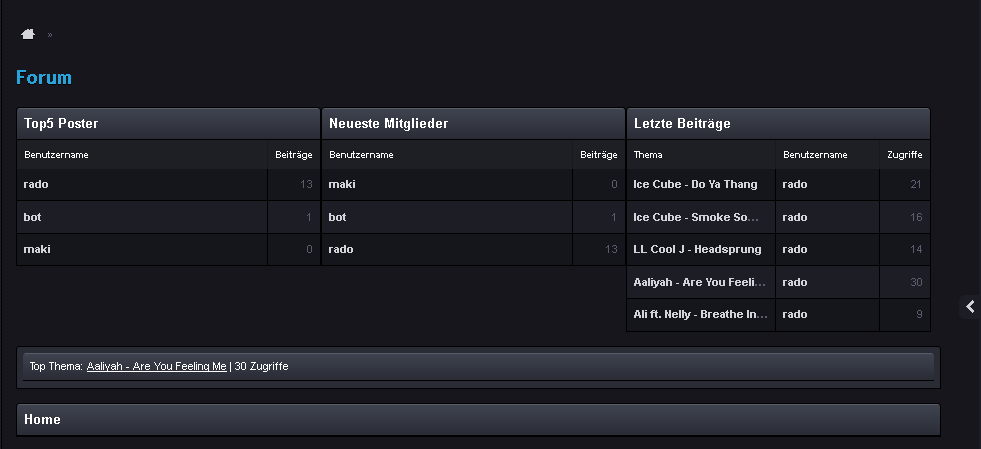Open bot profile in Neueste Mitglieder
The height and width of the screenshot is (449, 981).
pos(337,217)
